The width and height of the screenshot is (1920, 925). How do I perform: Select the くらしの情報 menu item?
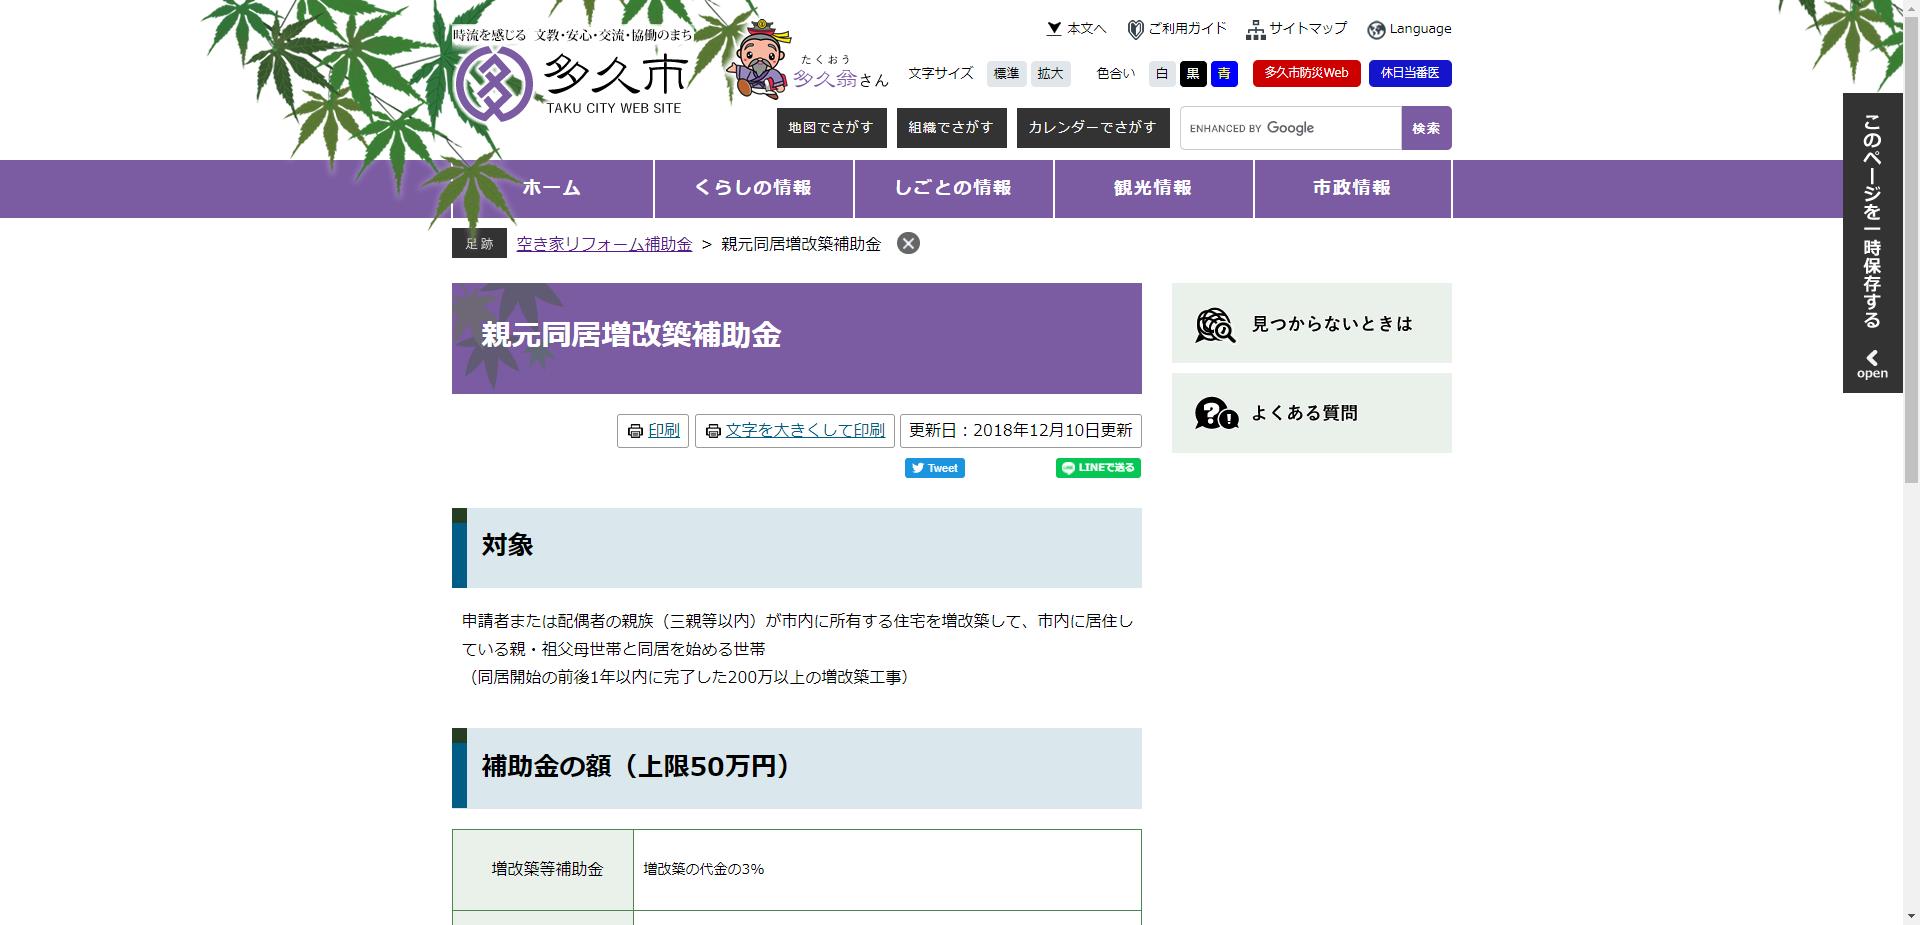(755, 188)
